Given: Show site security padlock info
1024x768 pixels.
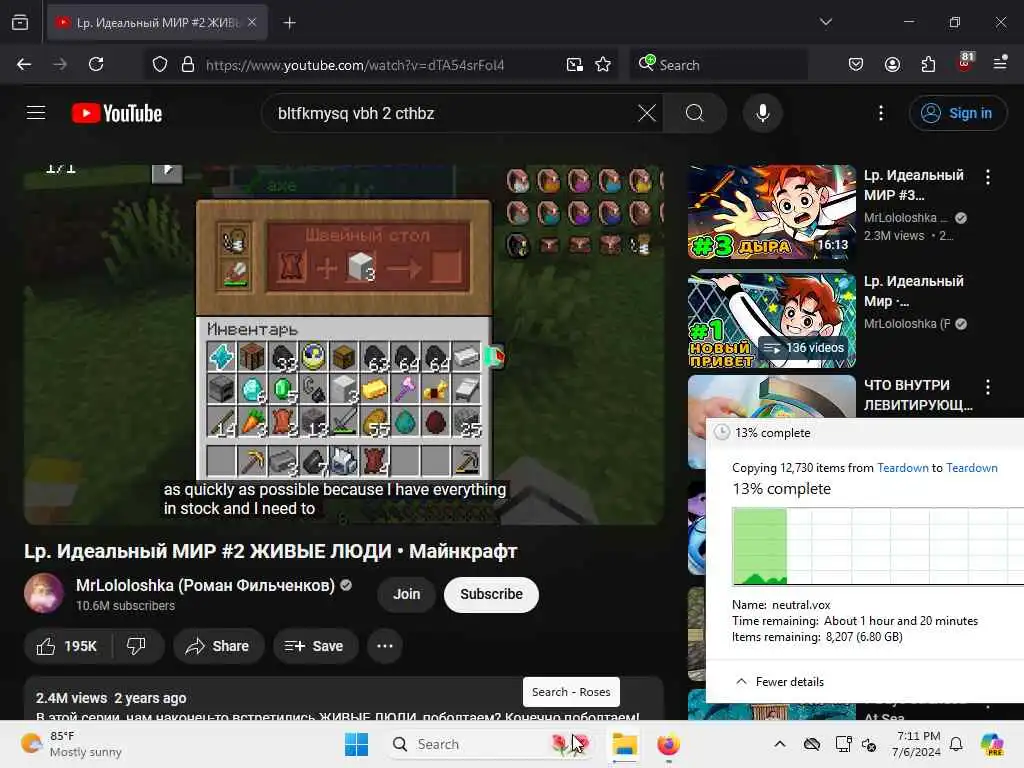Looking at the screenshot, I should [188, 64].
